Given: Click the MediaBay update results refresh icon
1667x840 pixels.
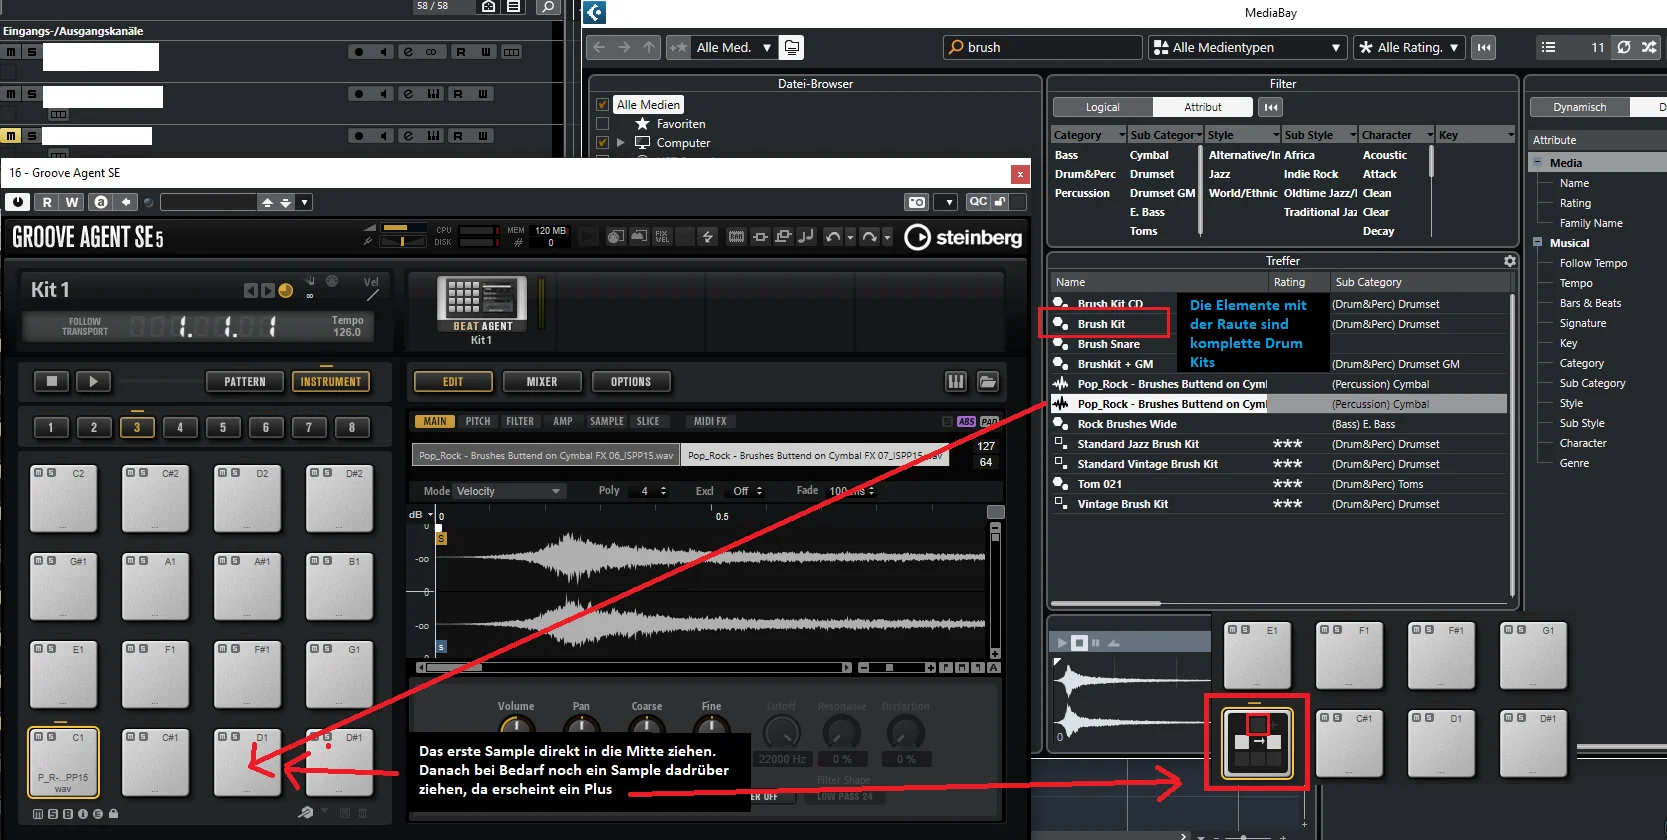Looking at the screenshot, I should (1624, 47).
